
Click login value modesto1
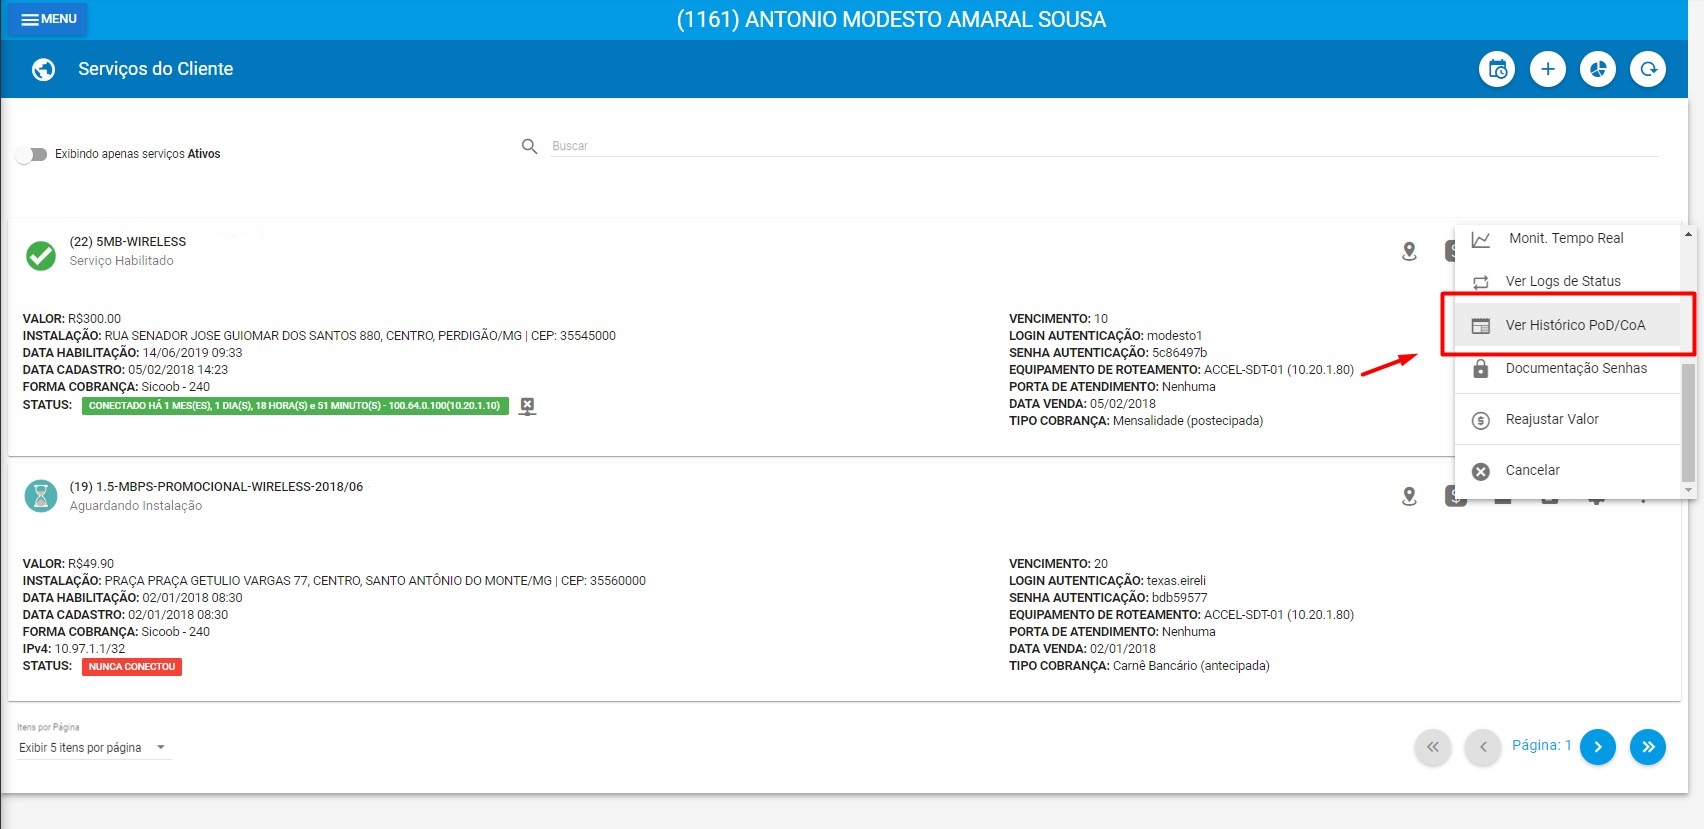[x=1174, y=336]
